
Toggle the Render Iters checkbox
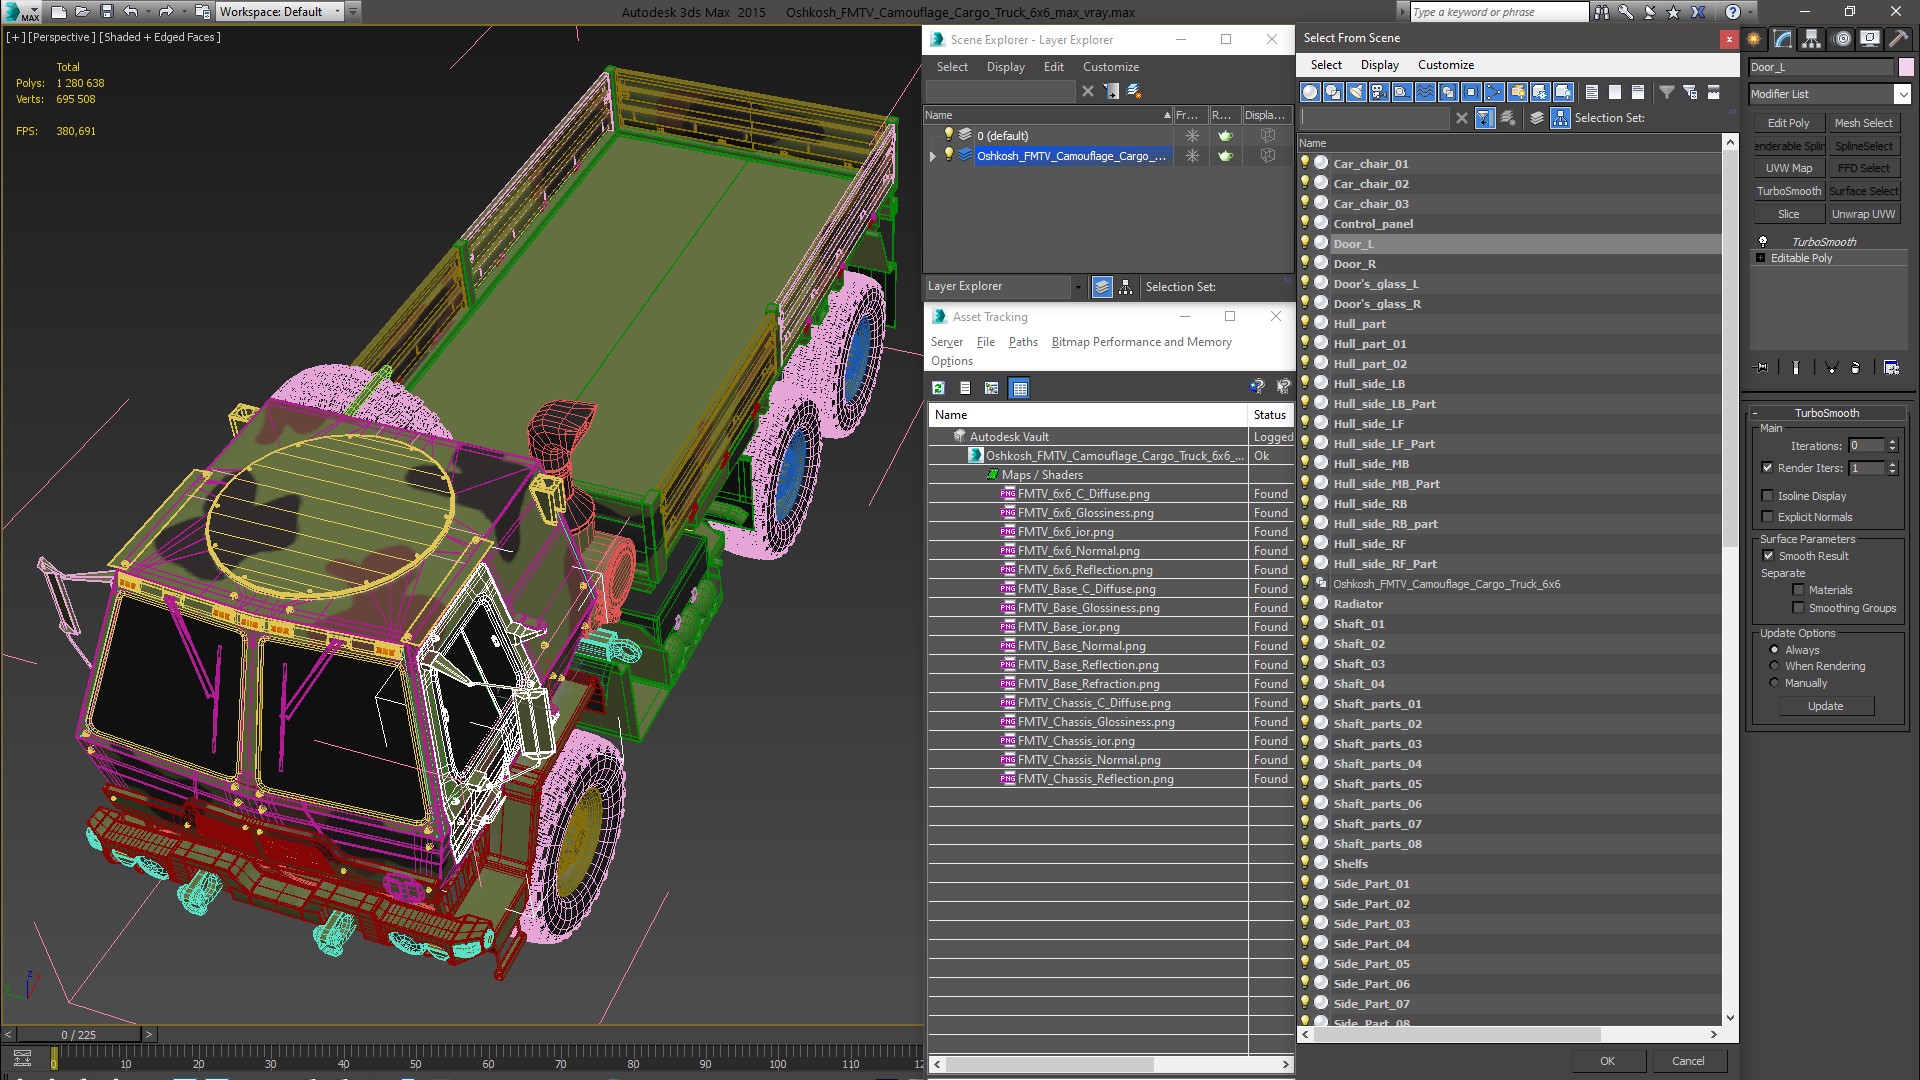pyautogui.click(x=1767, y=468)
